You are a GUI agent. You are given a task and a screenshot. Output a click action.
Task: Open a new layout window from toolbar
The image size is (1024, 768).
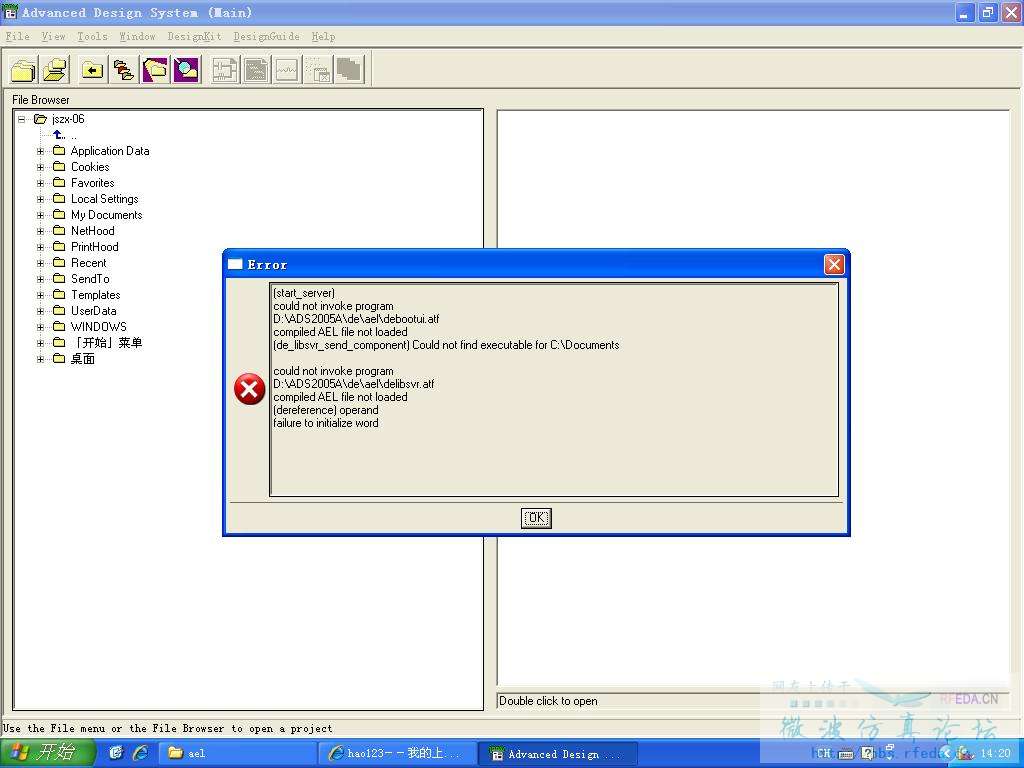coord(256,69)
